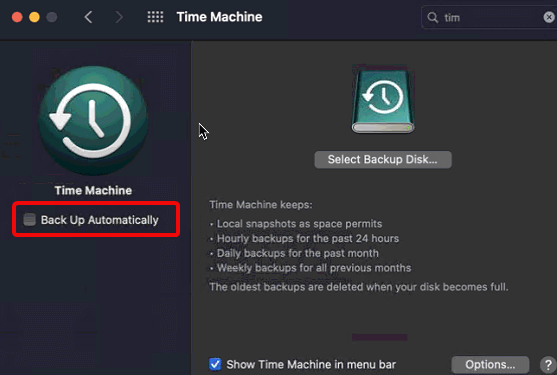Open help with the question mark button
The height and width of the screenshot is (375, 557).
tap(548, 365)
